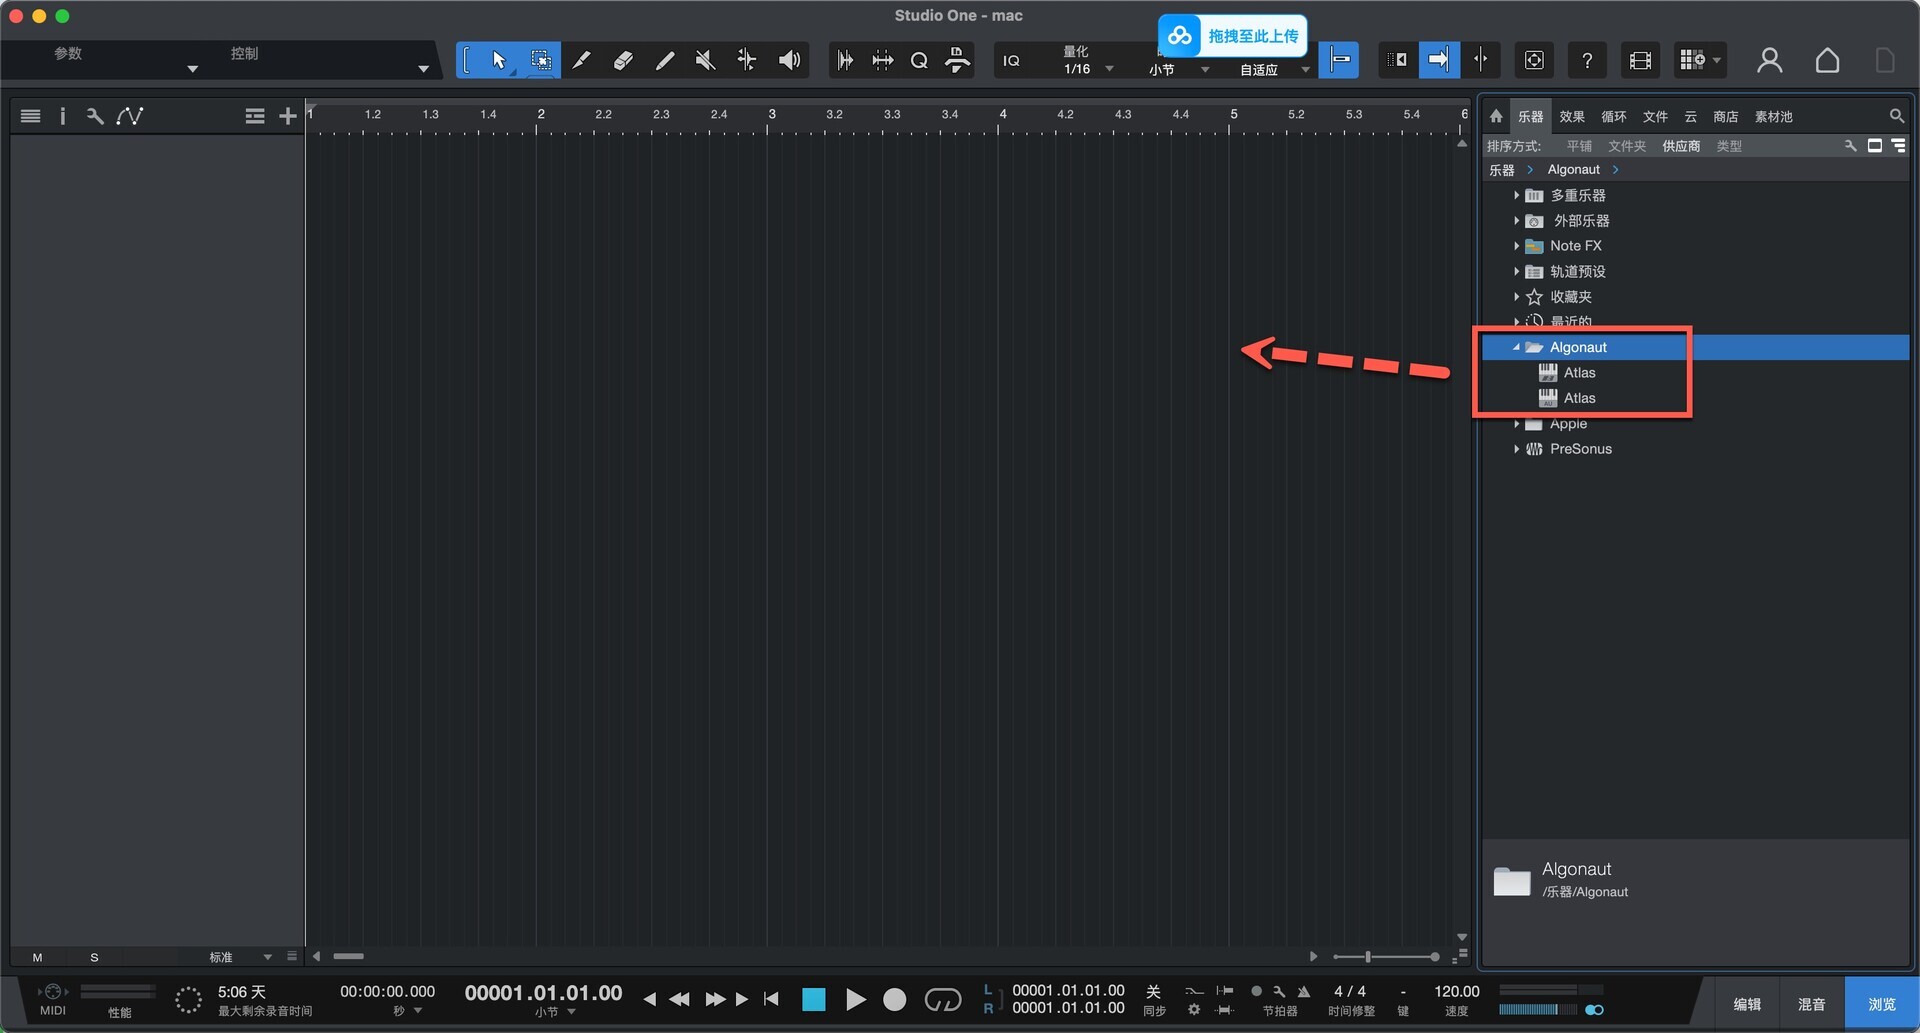Select the Mute tool

(705, 60)
